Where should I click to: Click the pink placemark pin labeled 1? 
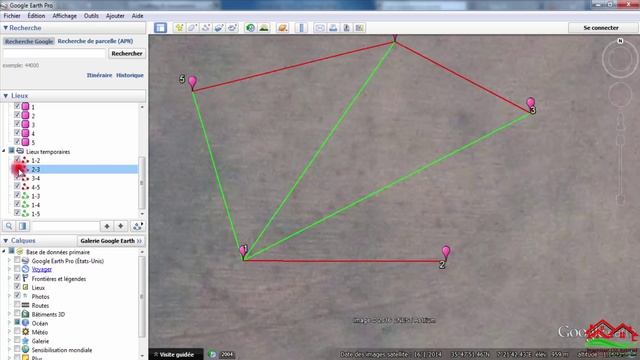click(243, 251)
